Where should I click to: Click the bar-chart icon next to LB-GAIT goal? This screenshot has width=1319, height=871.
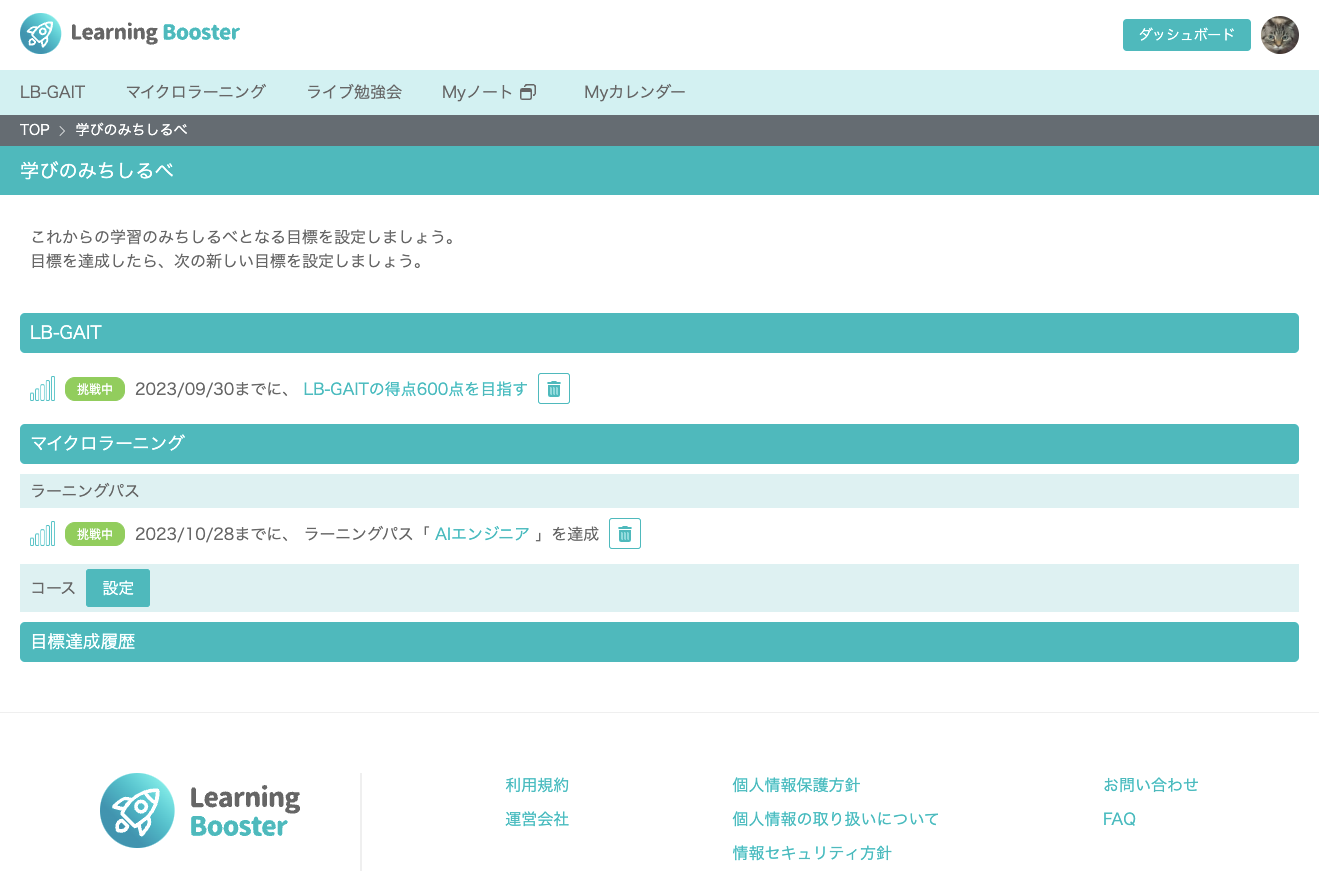(42, 388)
